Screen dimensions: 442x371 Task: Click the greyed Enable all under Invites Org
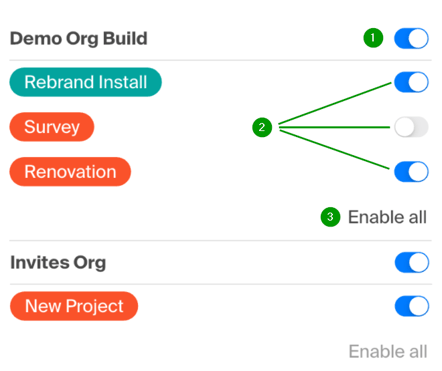tap(388, 352)
